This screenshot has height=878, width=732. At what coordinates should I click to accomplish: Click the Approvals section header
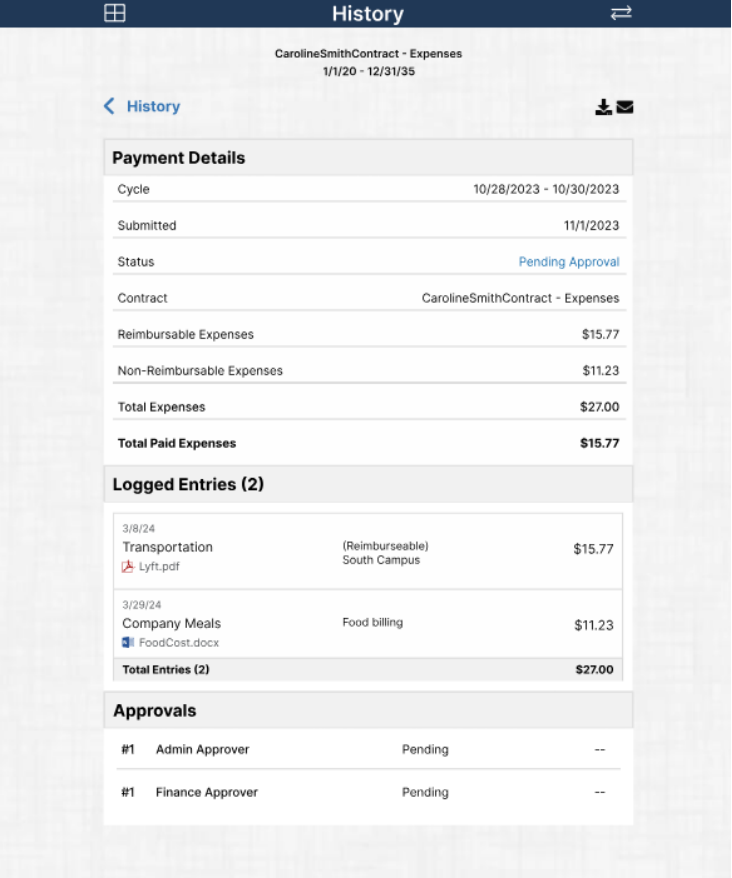pyautogui.click(x=154, y=711)
